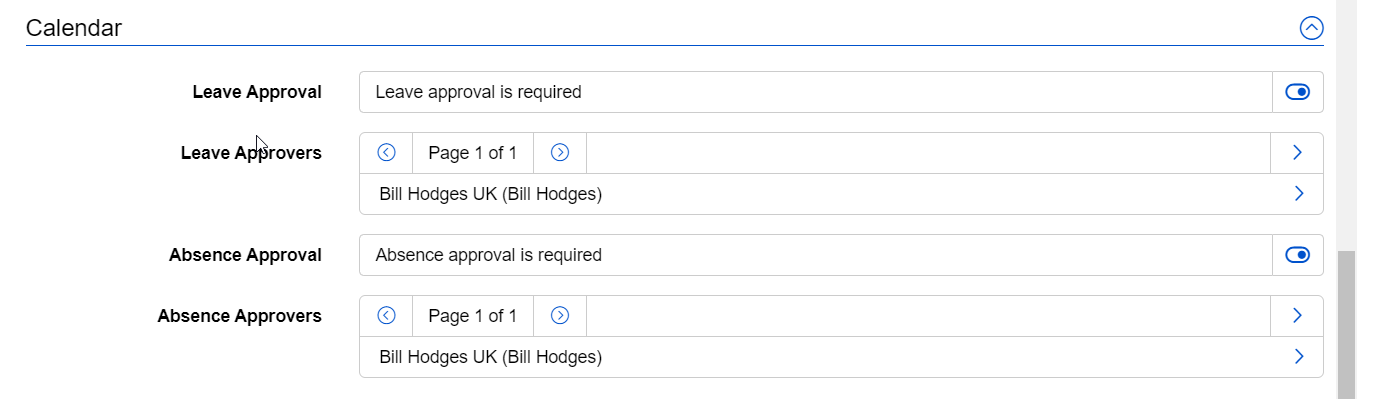
Task: Go to previous page of Leave Approvers
Action: click(x=386, y=153)
